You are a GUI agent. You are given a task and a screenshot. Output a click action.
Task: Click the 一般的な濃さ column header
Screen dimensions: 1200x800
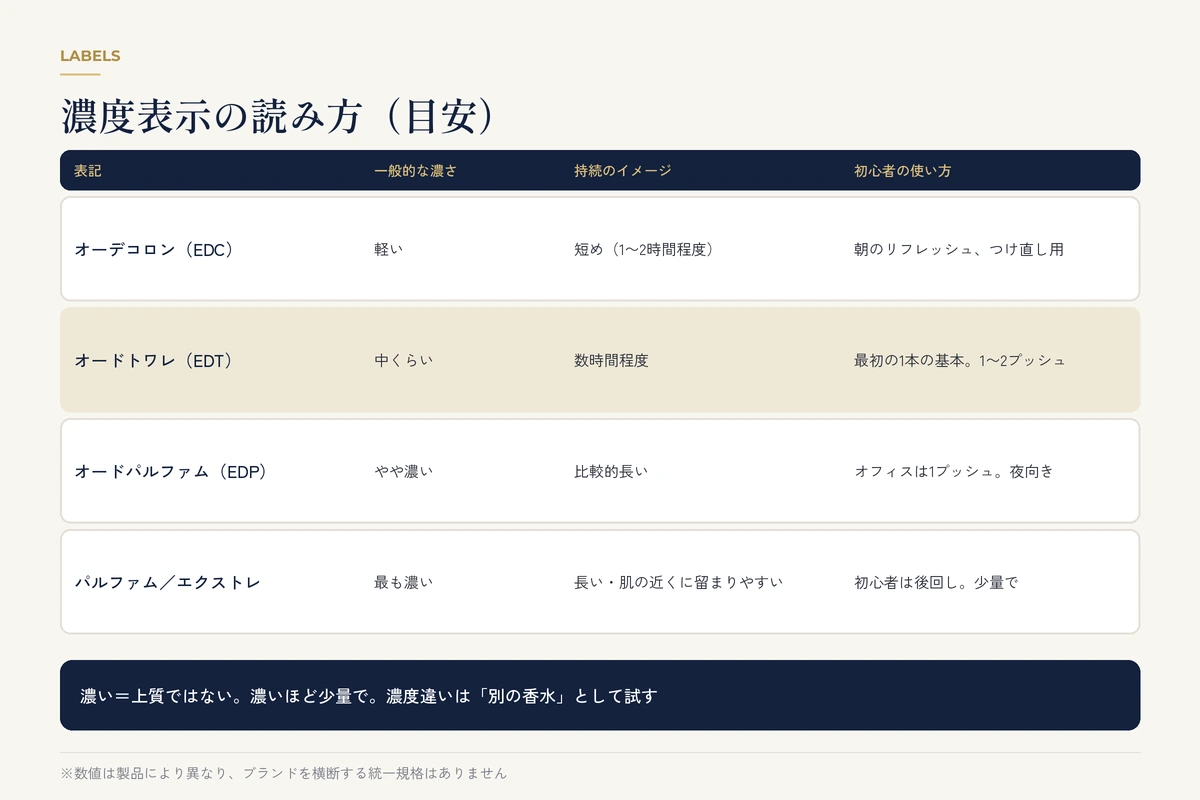(x=415, y=171)
